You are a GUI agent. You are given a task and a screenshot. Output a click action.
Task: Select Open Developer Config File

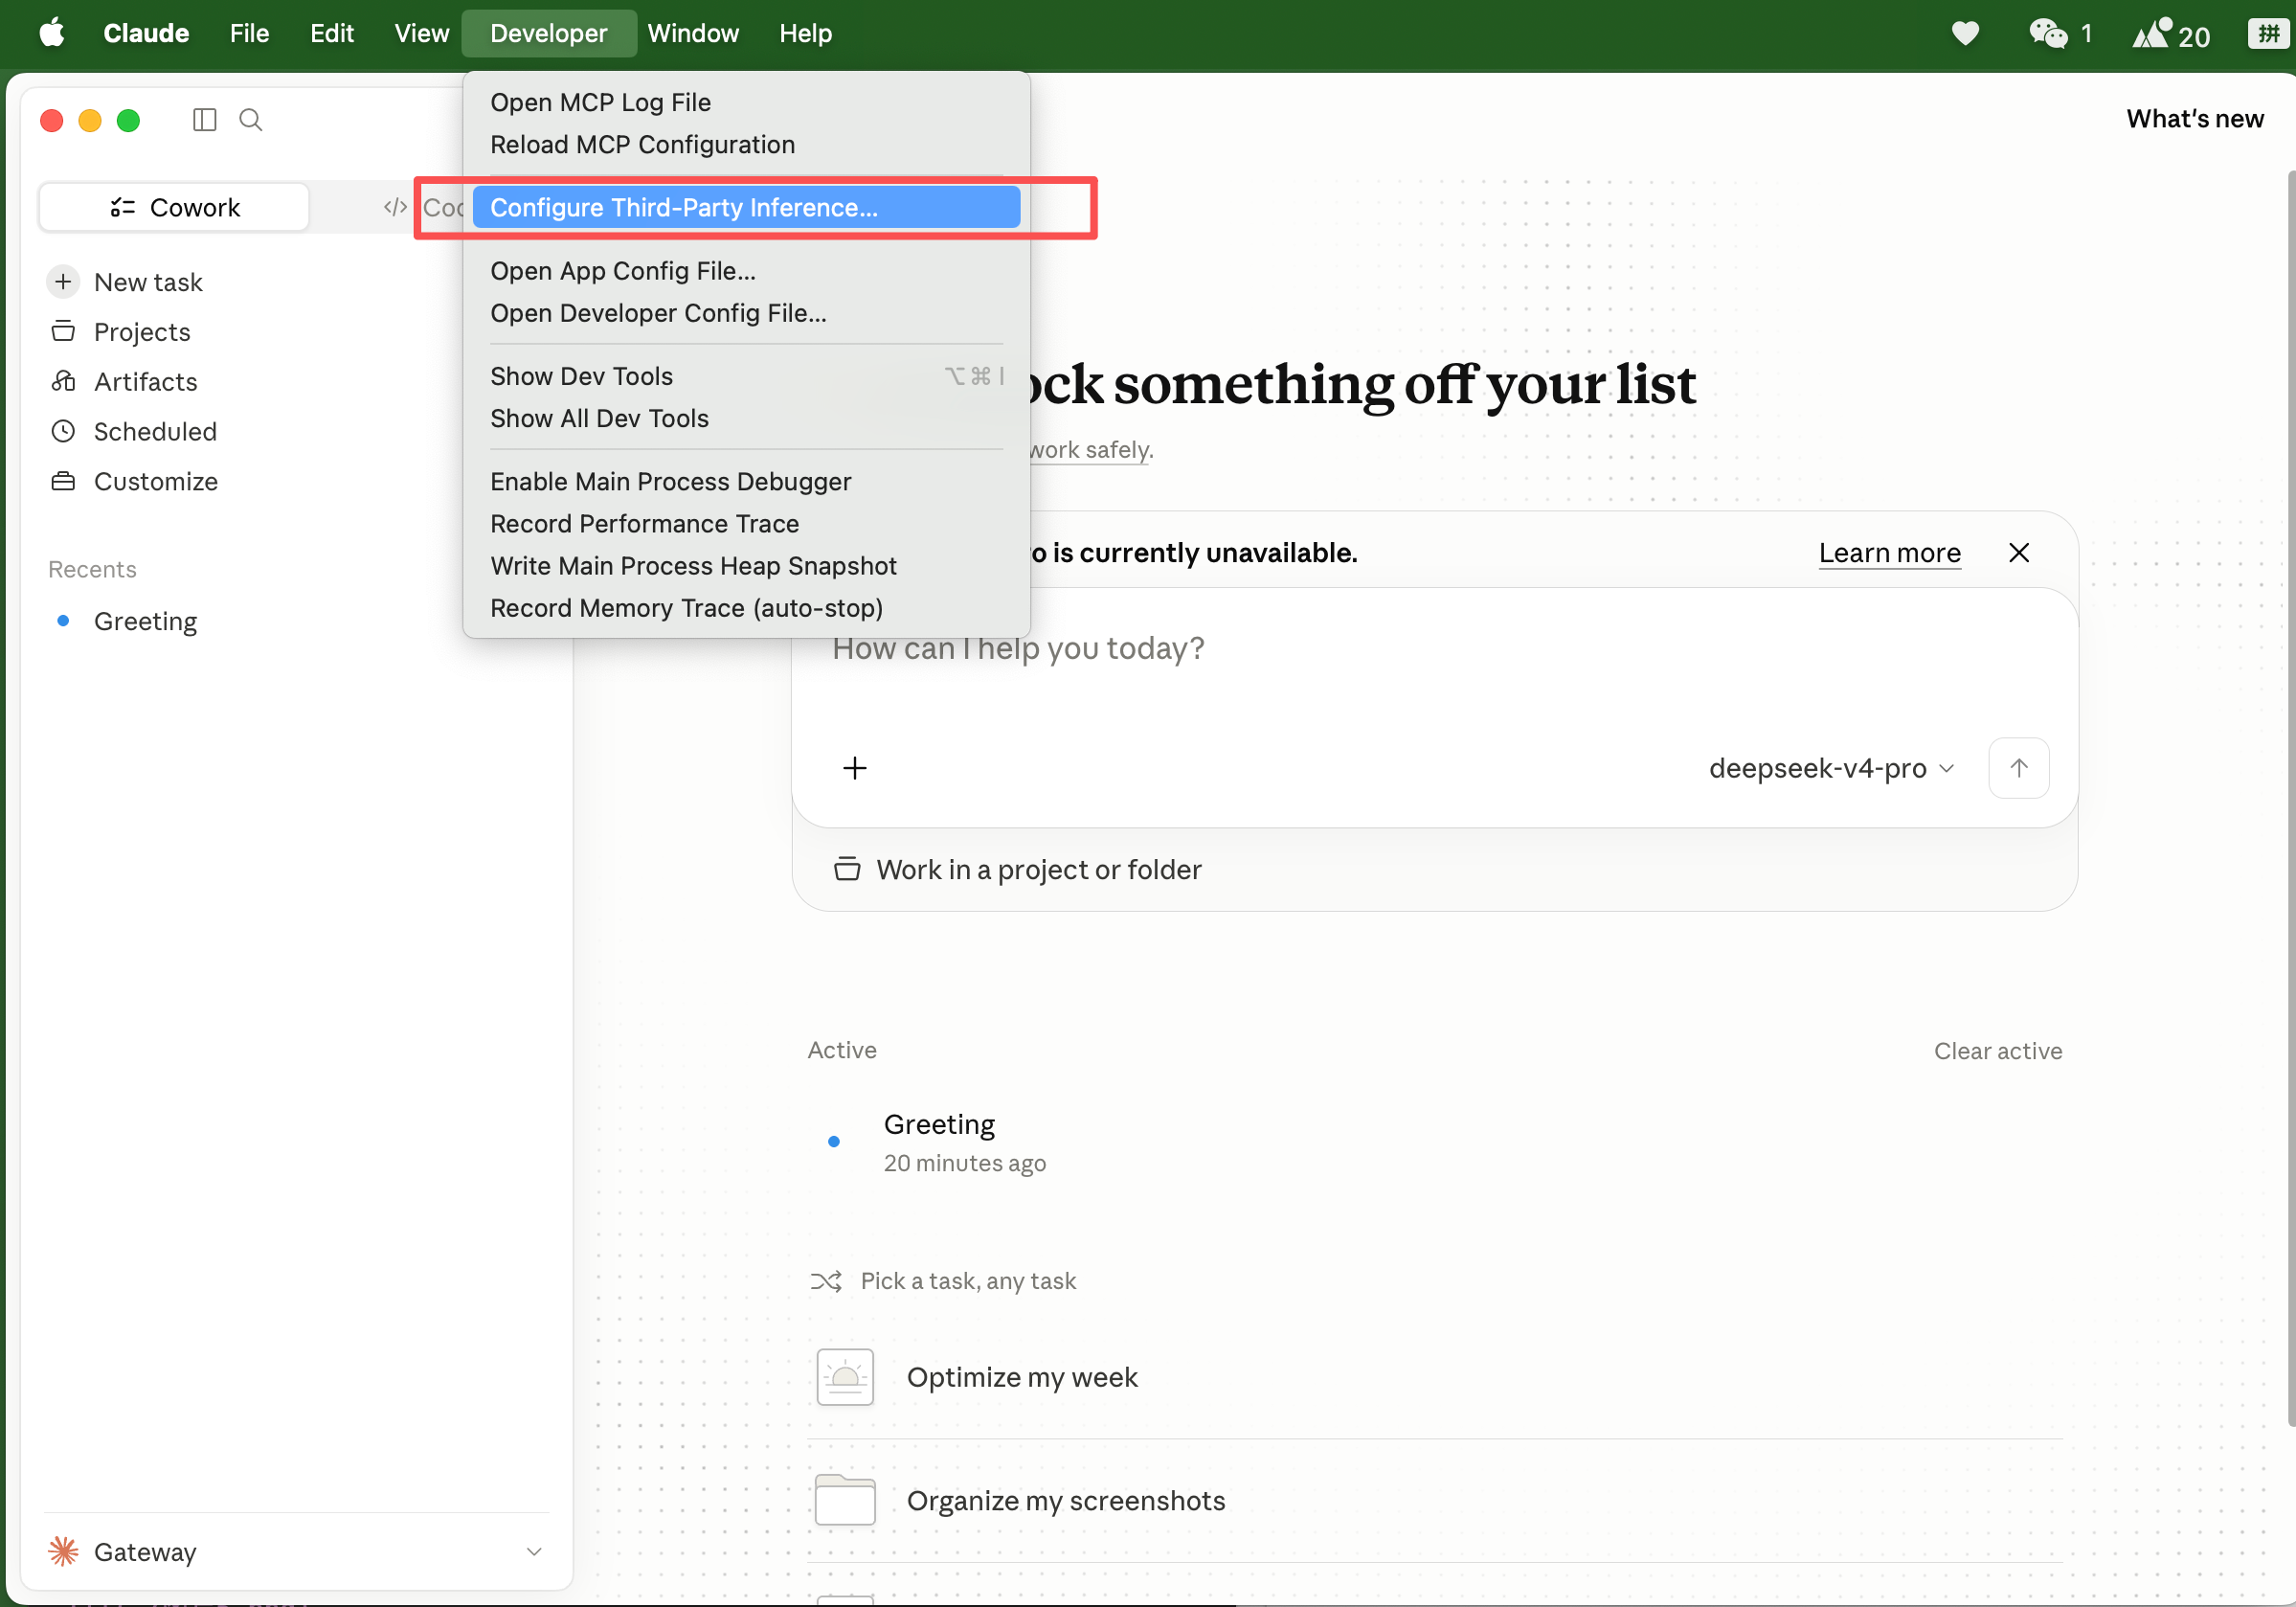(746, 313)
